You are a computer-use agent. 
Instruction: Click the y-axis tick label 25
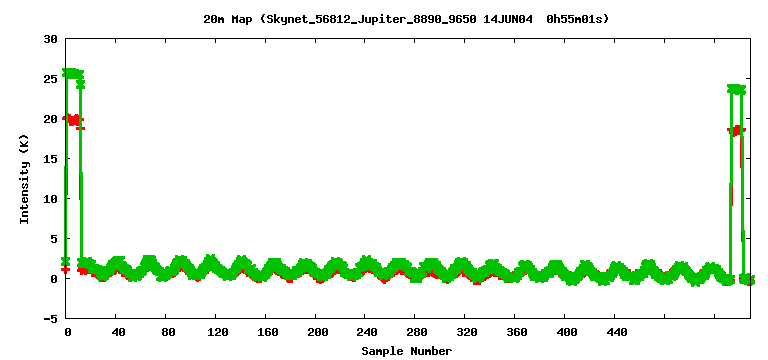51,79
